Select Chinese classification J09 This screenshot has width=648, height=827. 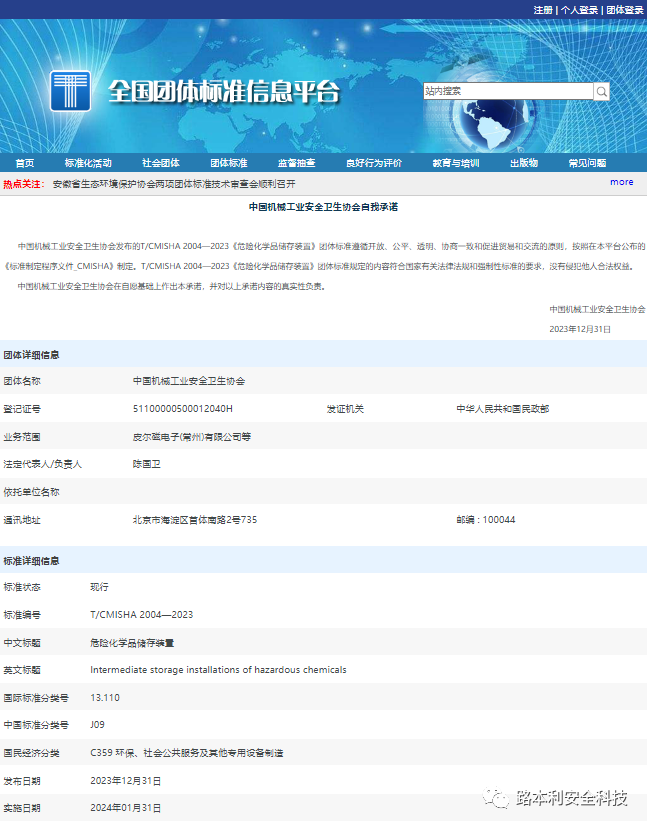coord(98,725)
